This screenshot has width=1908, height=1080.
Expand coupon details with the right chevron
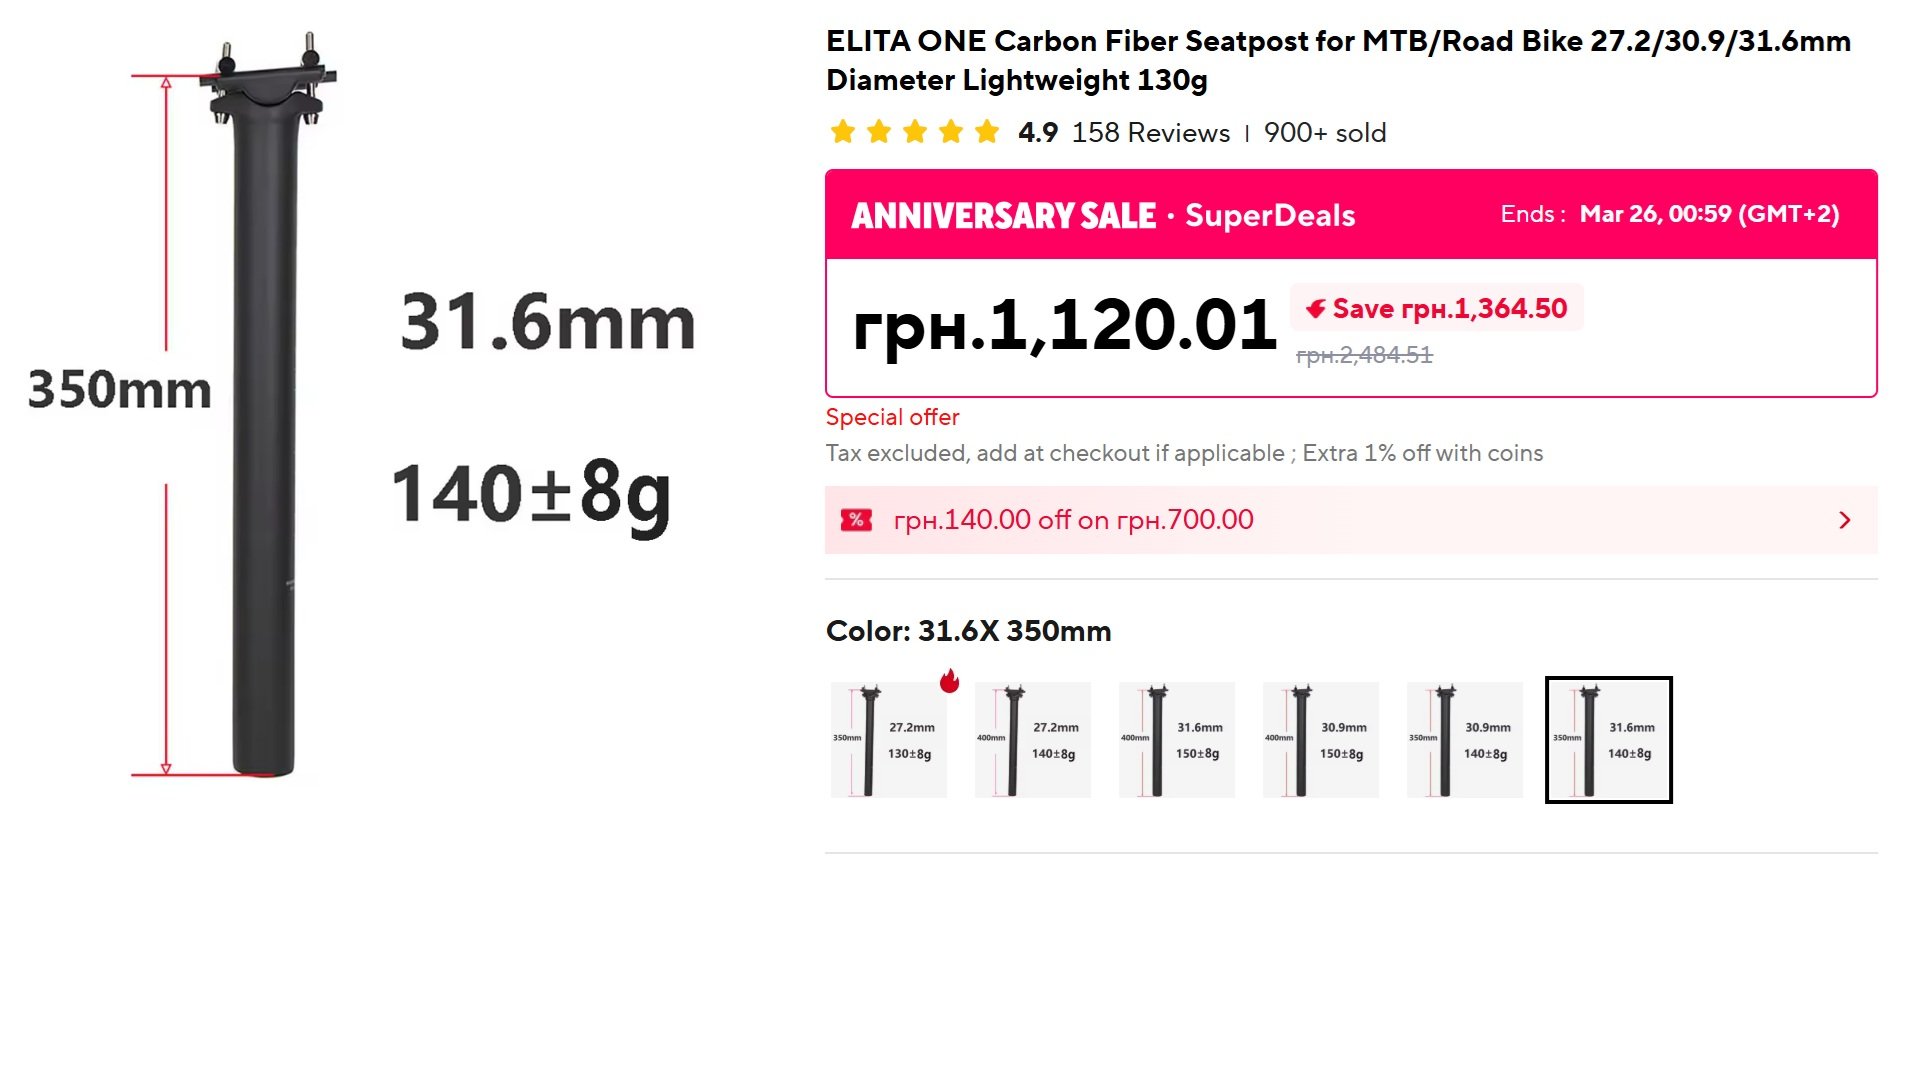pos(1845,520)
